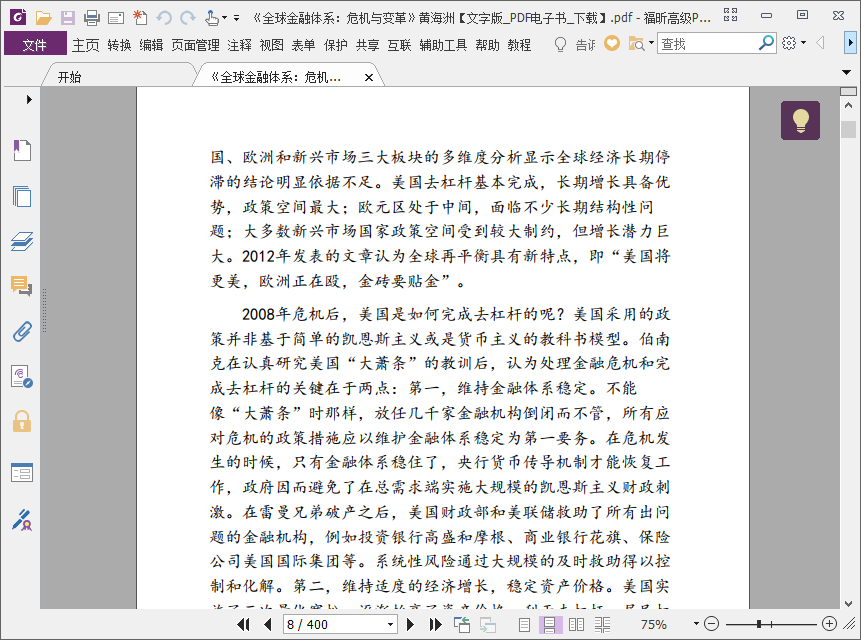Expand the quick access toolbar customize arrow

point(237,18)
